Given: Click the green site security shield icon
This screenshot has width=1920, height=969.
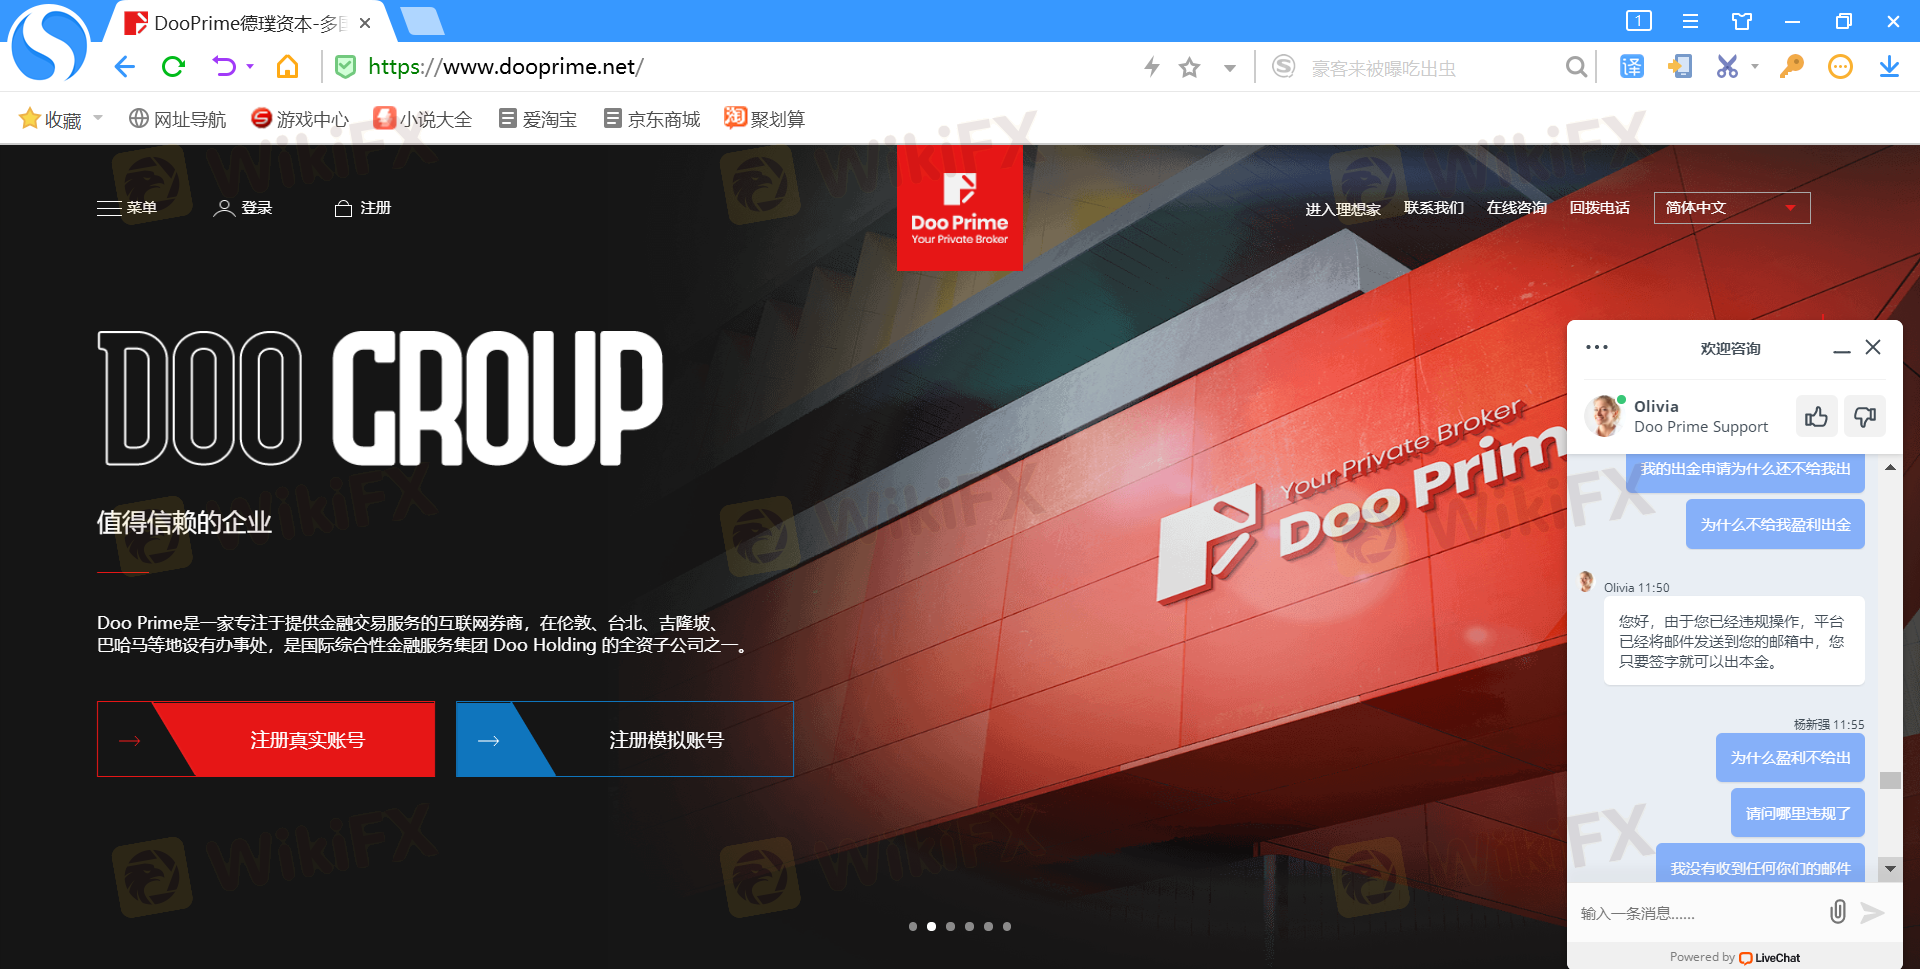Looking at the screenshot, I should 345,67.
